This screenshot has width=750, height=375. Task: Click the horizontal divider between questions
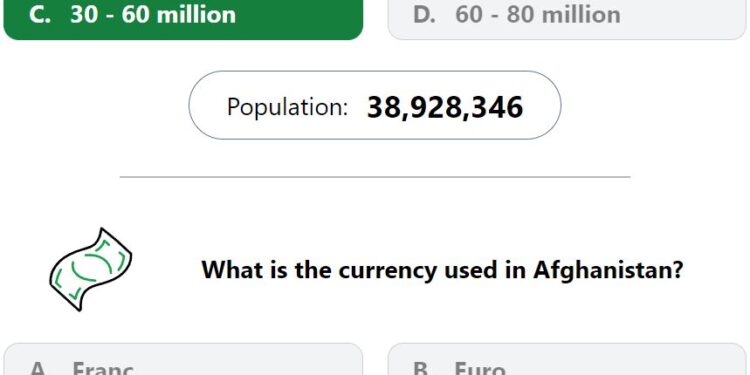(x=375, y=177)
